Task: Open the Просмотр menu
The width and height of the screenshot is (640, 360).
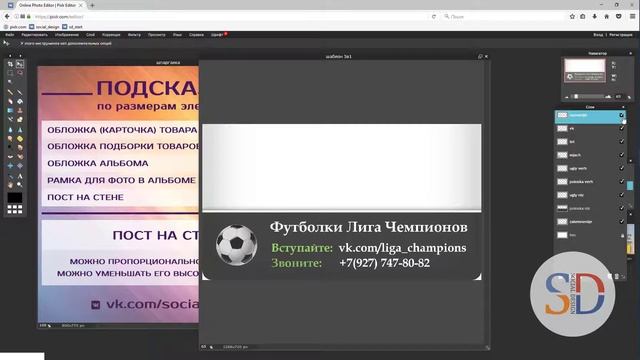Action: pyautogui.click(x=157, y=35)
